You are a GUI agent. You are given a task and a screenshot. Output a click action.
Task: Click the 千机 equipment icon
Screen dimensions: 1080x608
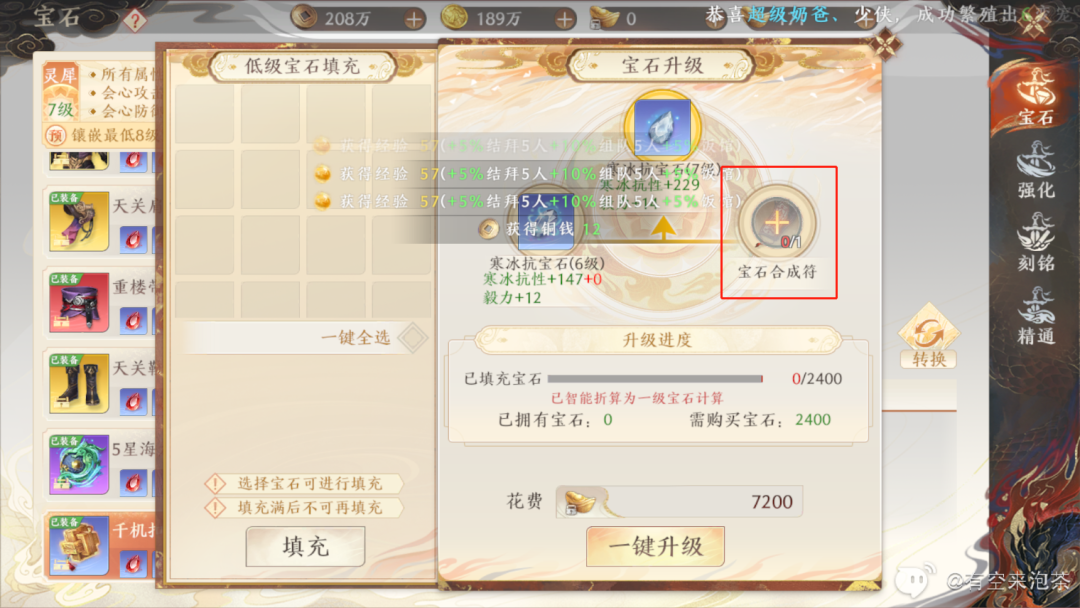point(79,545)
